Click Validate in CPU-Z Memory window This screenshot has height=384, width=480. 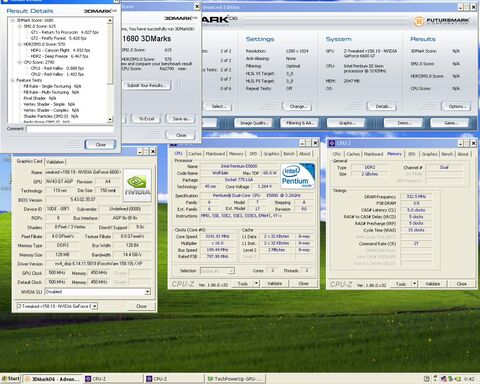(x=433, y=284)
